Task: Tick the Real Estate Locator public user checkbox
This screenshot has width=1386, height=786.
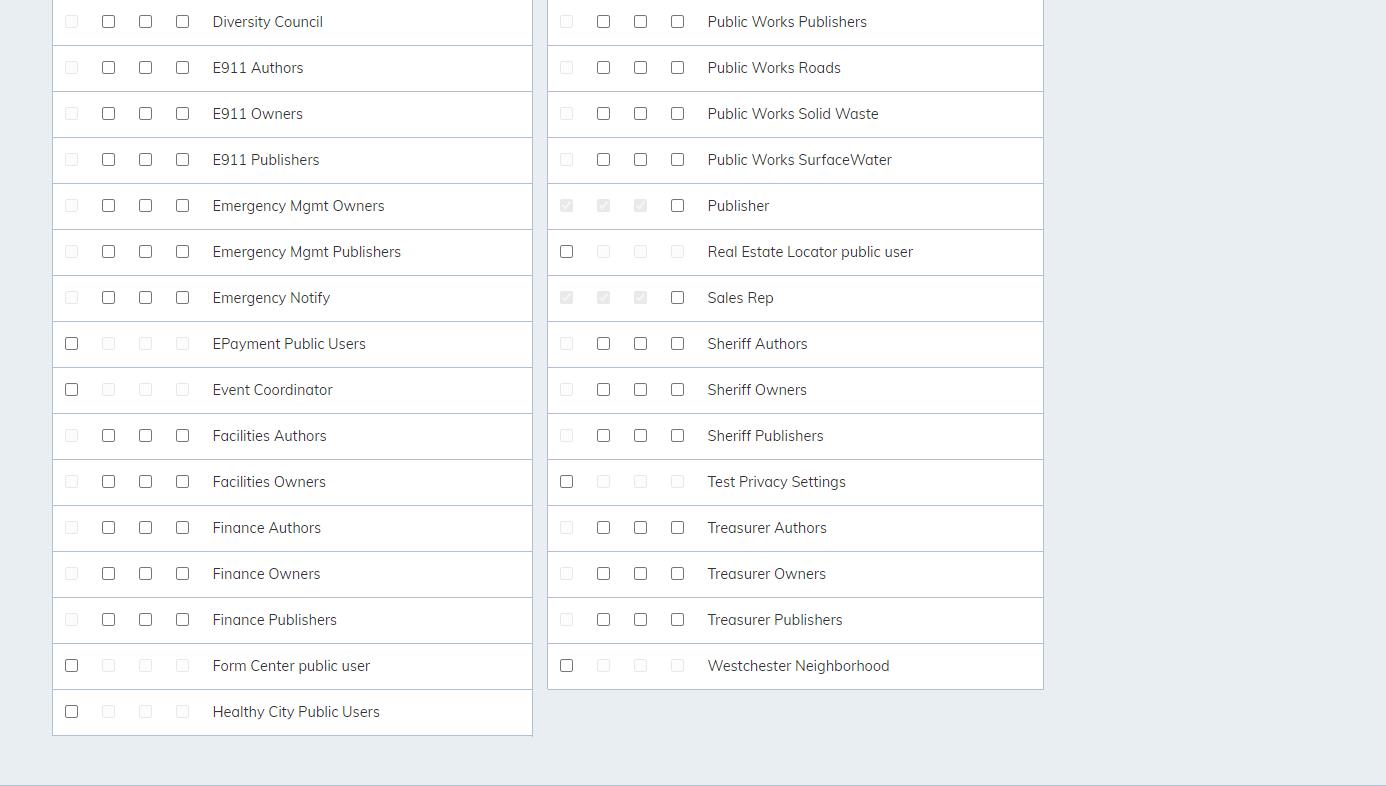Action: [566, 252]
